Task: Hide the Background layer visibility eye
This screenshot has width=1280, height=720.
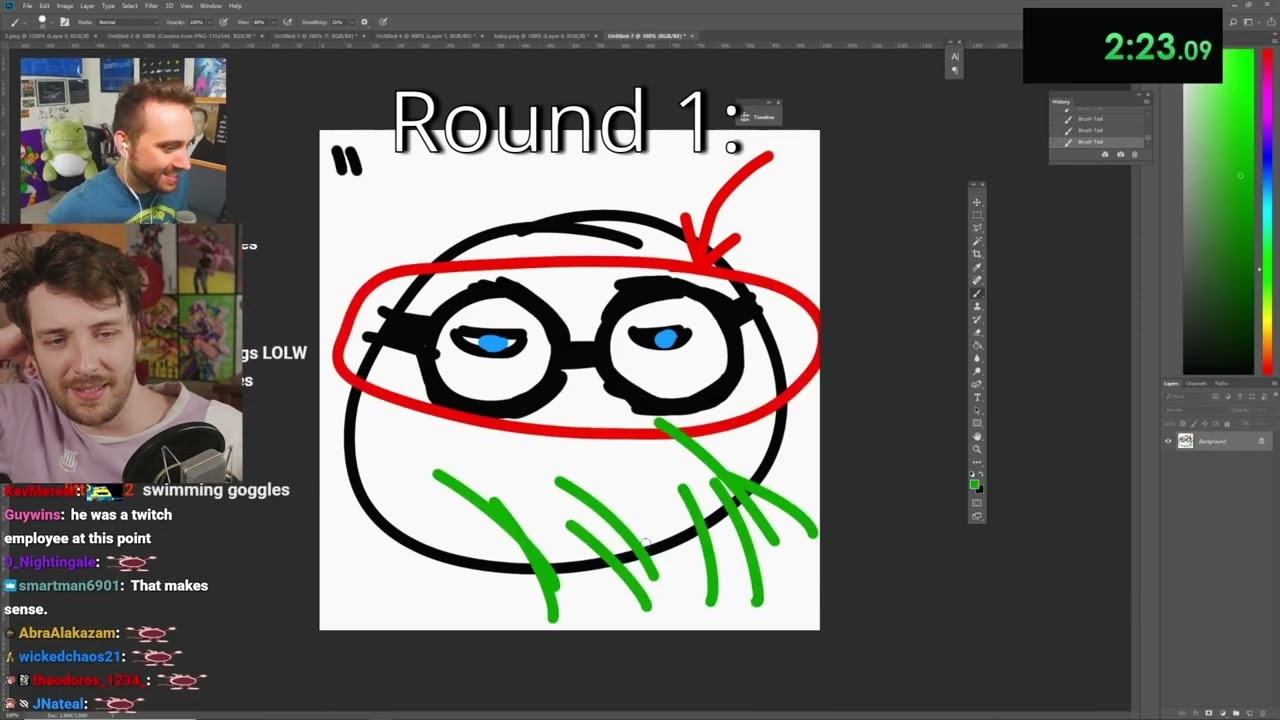Action: 1168,441
